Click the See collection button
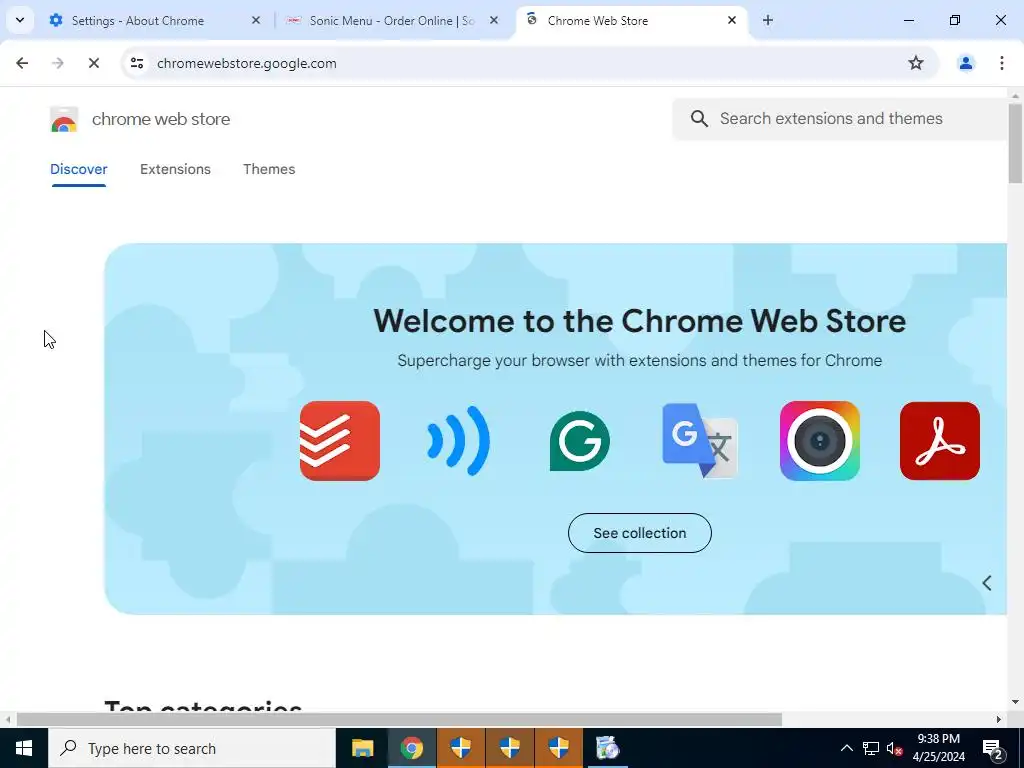Viewport: 1024px width, 768px height. (639, 533)
